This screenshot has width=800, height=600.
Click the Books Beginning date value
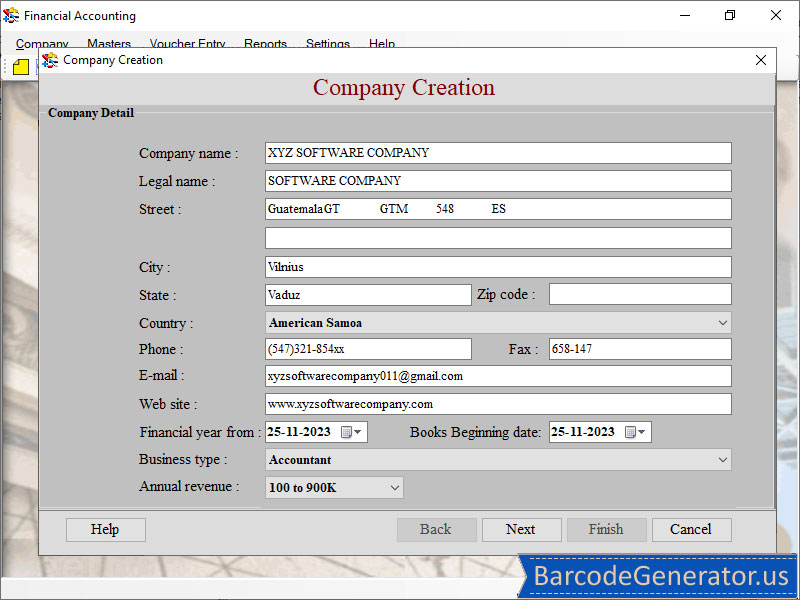[x=583, y=432]
